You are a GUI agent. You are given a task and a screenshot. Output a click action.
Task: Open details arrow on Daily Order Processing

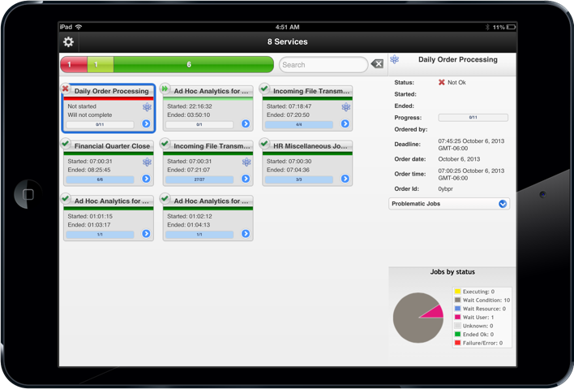[146, 124]
